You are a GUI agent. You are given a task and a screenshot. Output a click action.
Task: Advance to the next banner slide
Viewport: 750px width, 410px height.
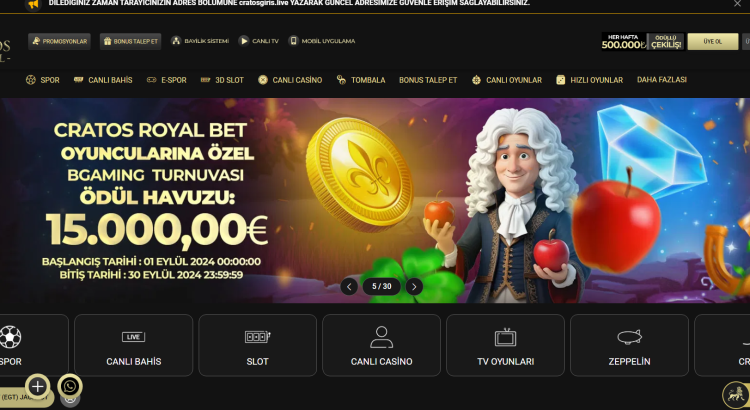coord(414,287)
